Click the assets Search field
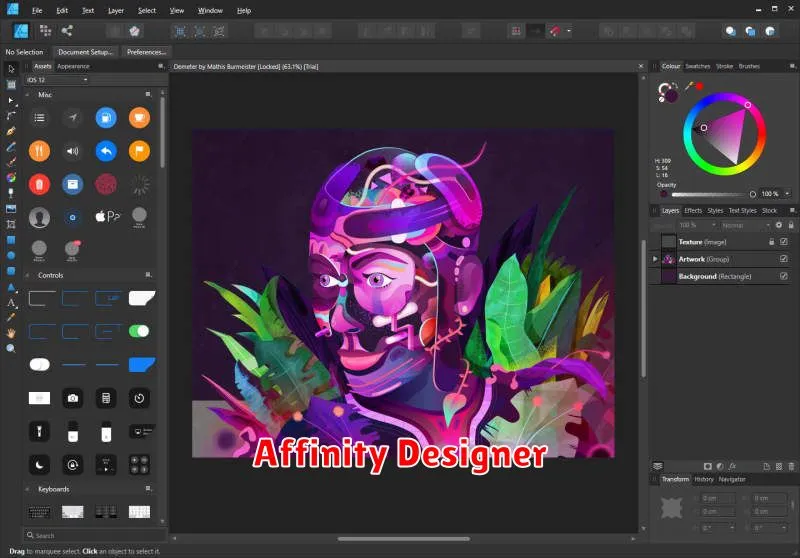Viewport: 800px width, 558px height. [90, 535]
